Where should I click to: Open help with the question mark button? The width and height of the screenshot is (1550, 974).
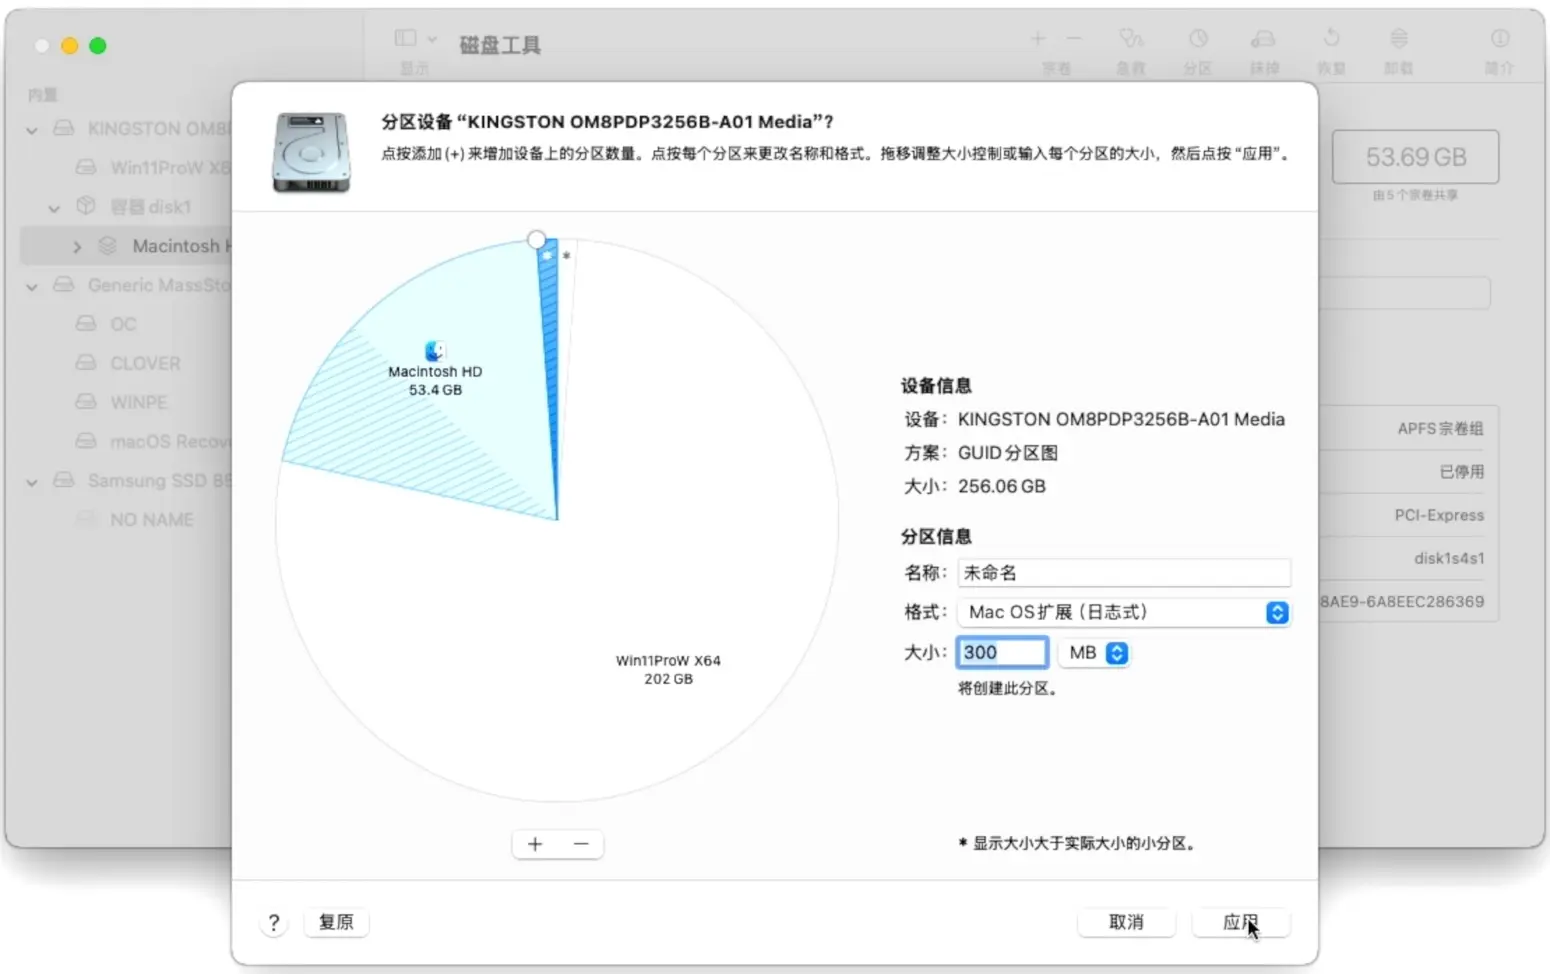tap(273, 923)
